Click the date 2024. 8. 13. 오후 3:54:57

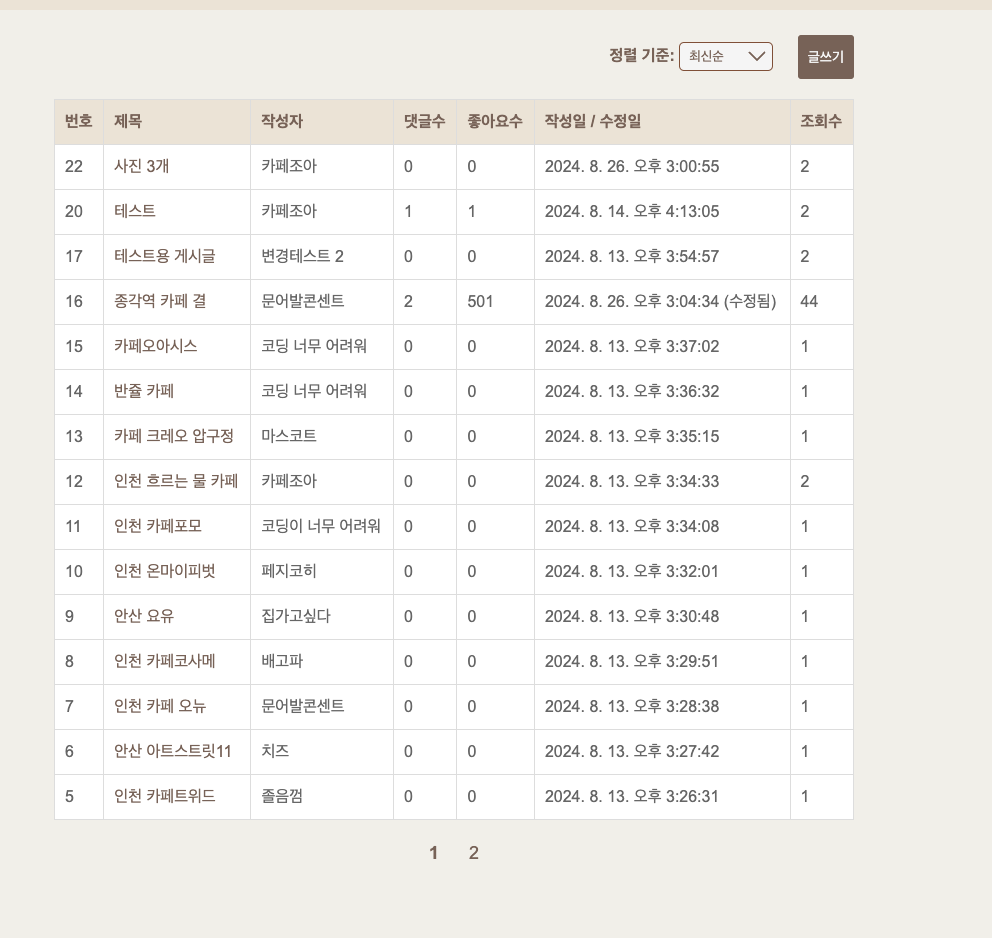(632, 256)
